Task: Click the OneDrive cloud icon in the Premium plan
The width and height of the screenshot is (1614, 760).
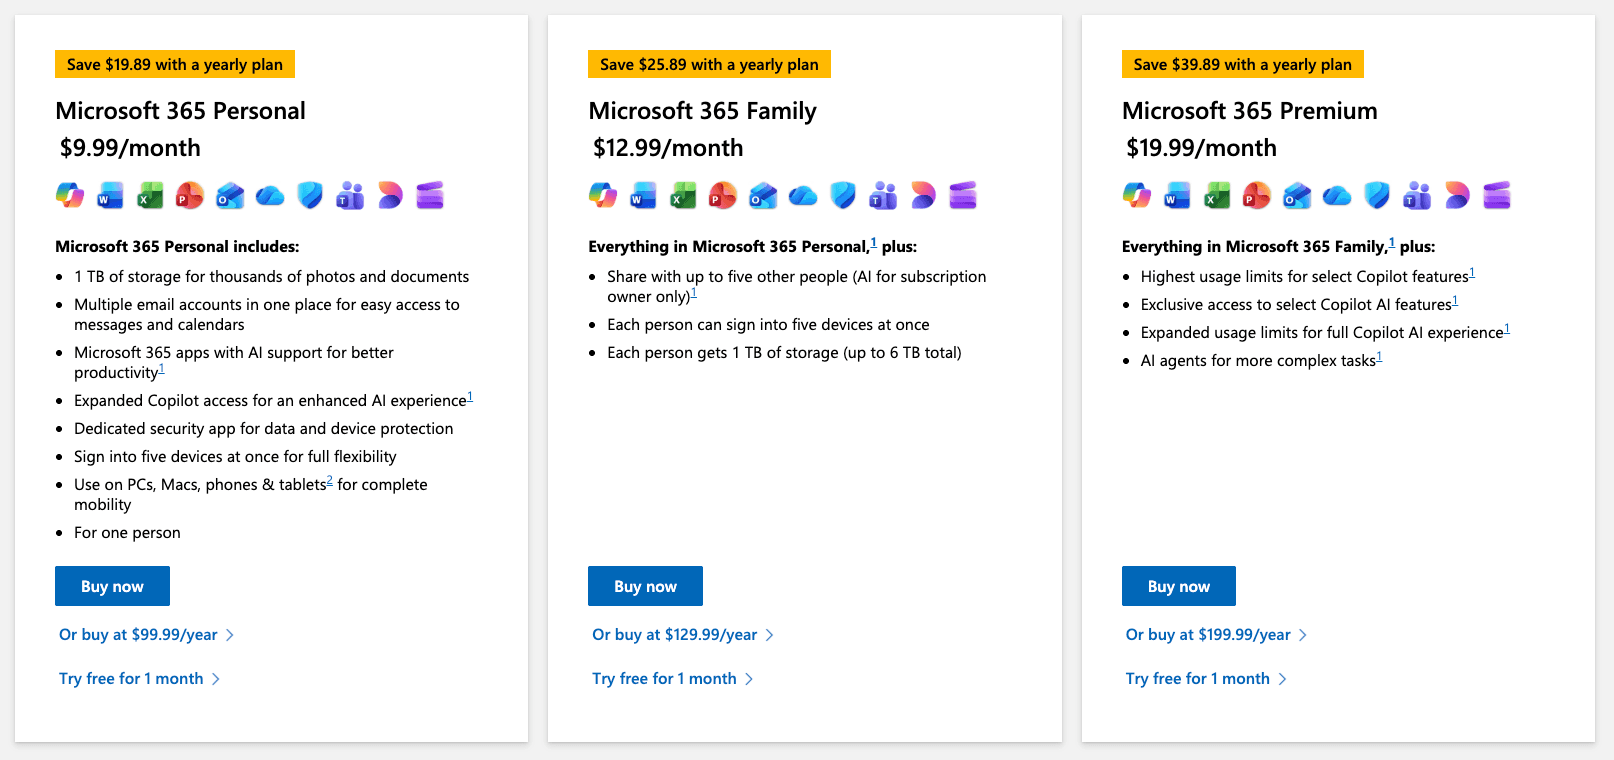Action: pos(1337,195)
